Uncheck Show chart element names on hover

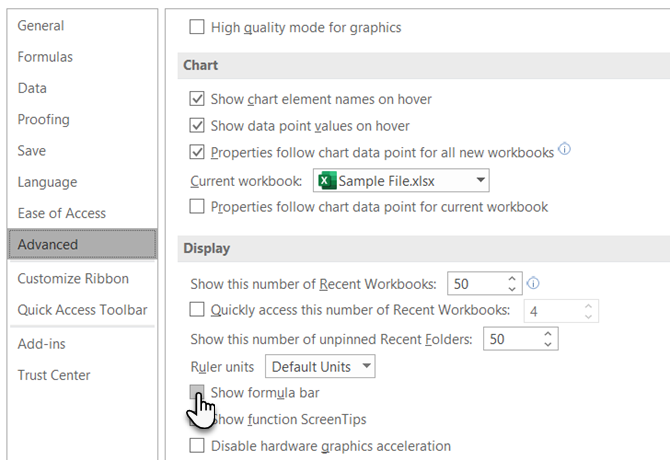(x=197, y=99)
